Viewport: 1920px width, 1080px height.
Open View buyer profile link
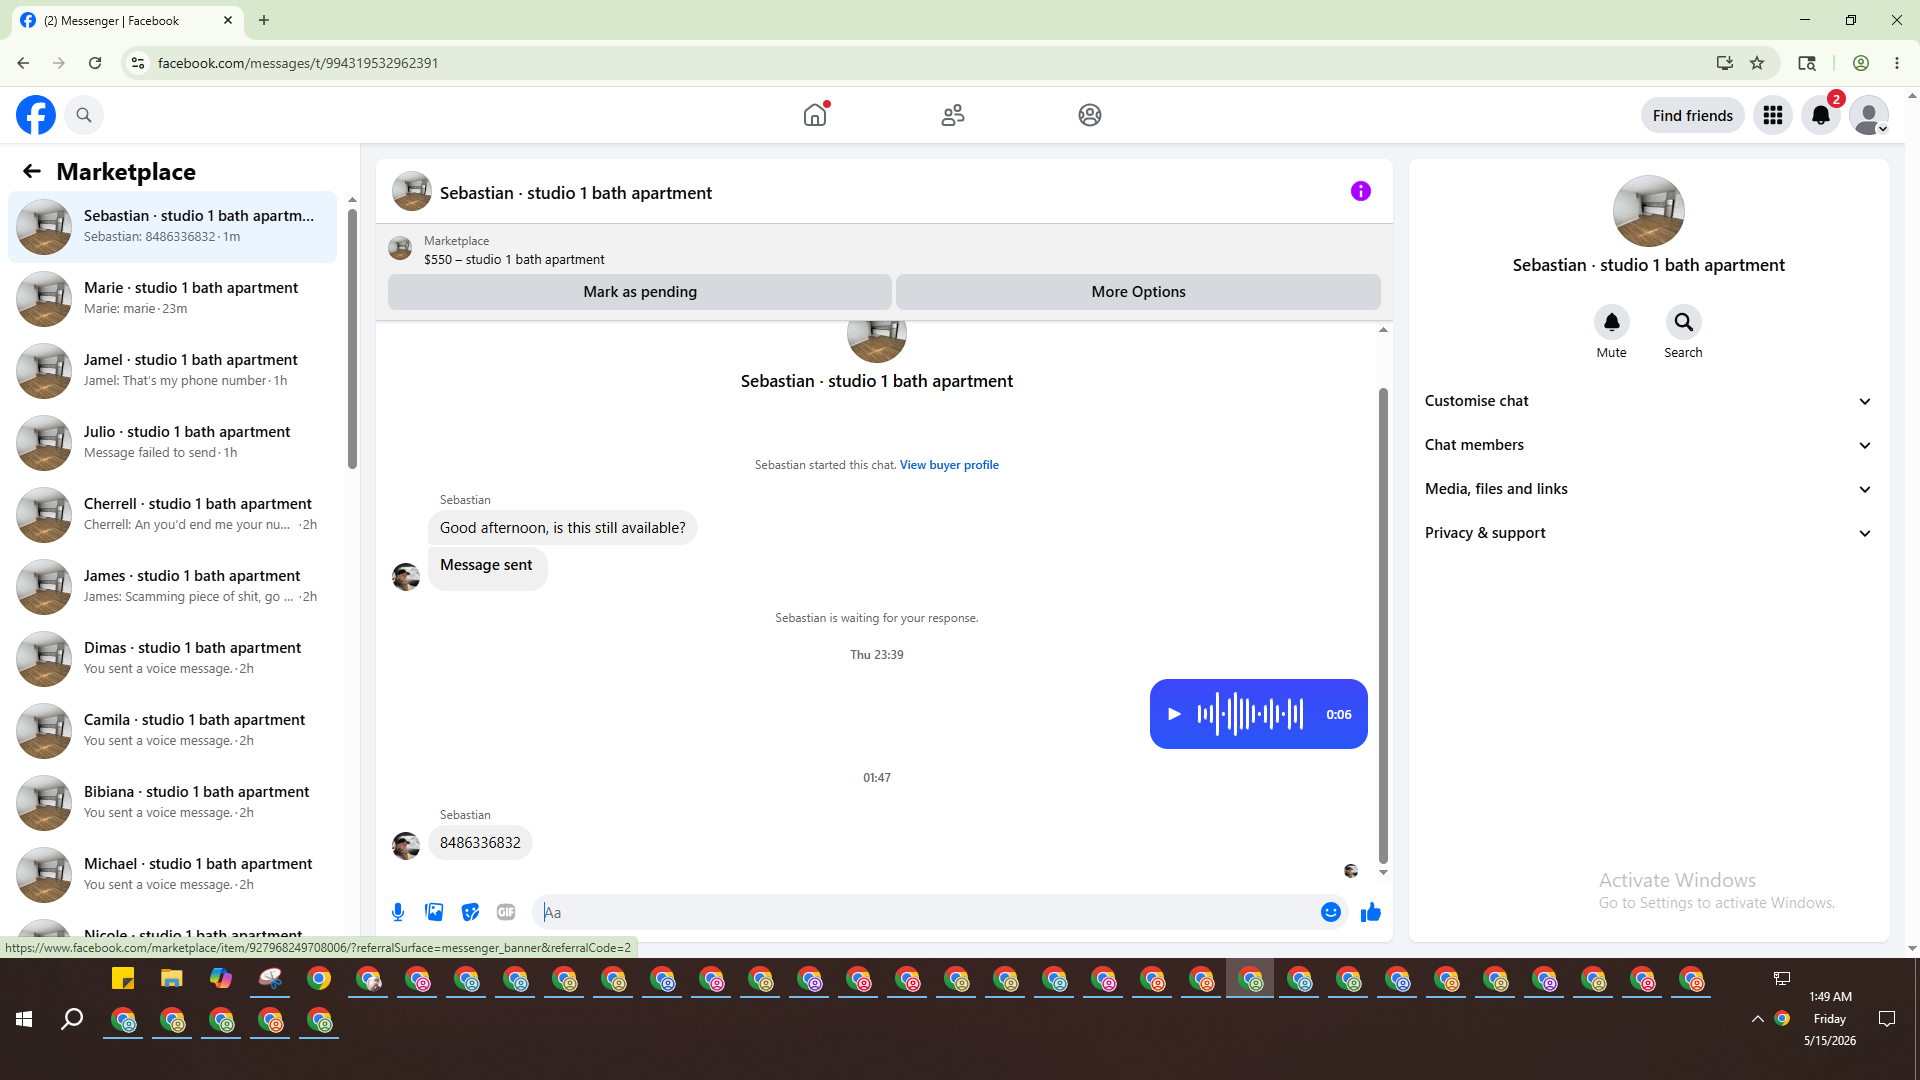tap(949, 465)
